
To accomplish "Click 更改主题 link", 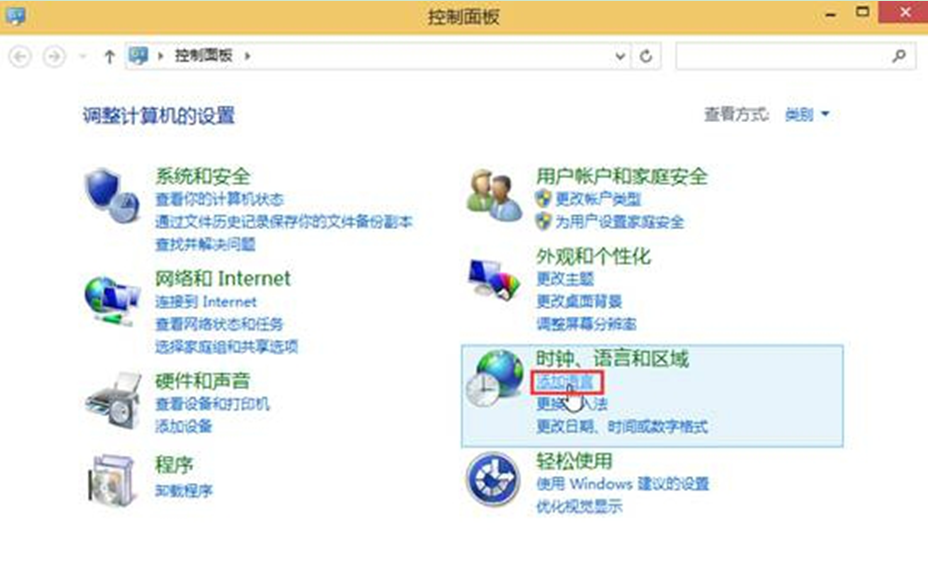I will (565, 279).
